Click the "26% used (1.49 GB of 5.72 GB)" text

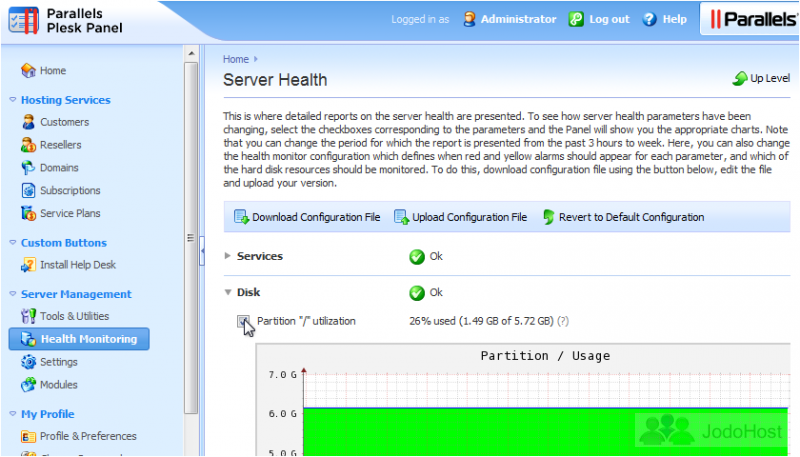pyautogui.click(x=481, y=321)
